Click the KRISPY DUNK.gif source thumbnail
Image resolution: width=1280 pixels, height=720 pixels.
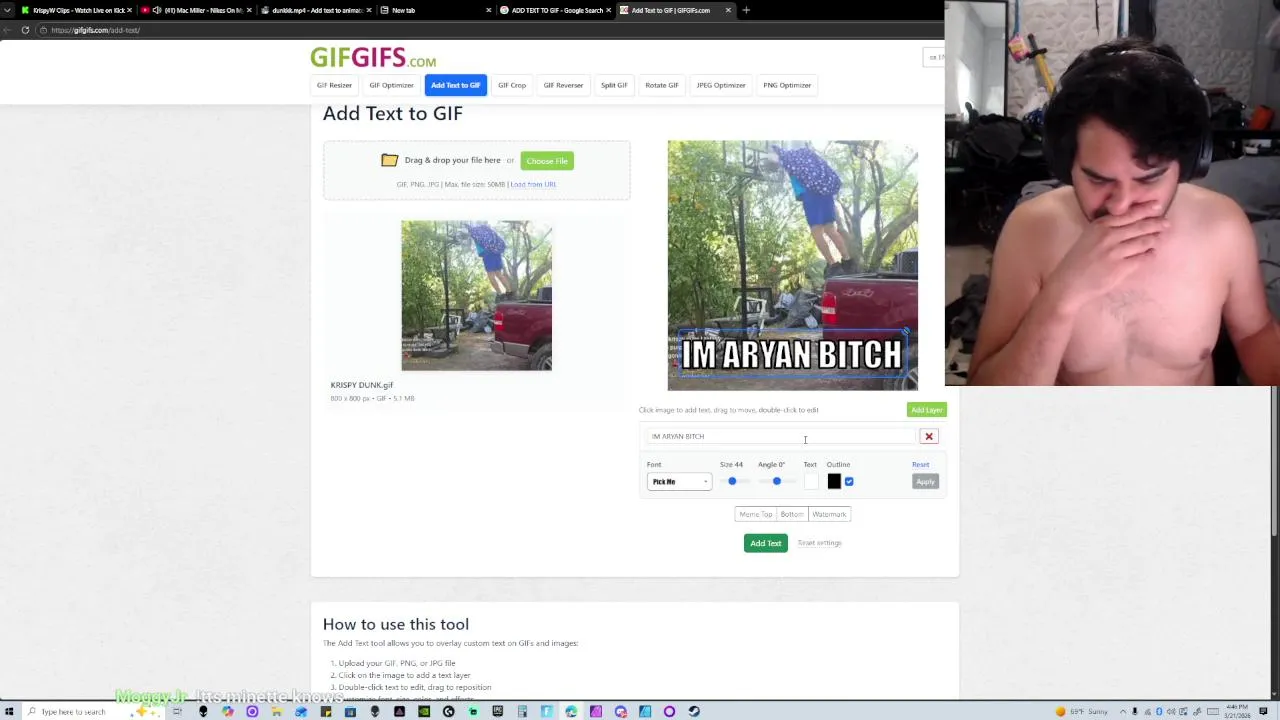[476, 296]
